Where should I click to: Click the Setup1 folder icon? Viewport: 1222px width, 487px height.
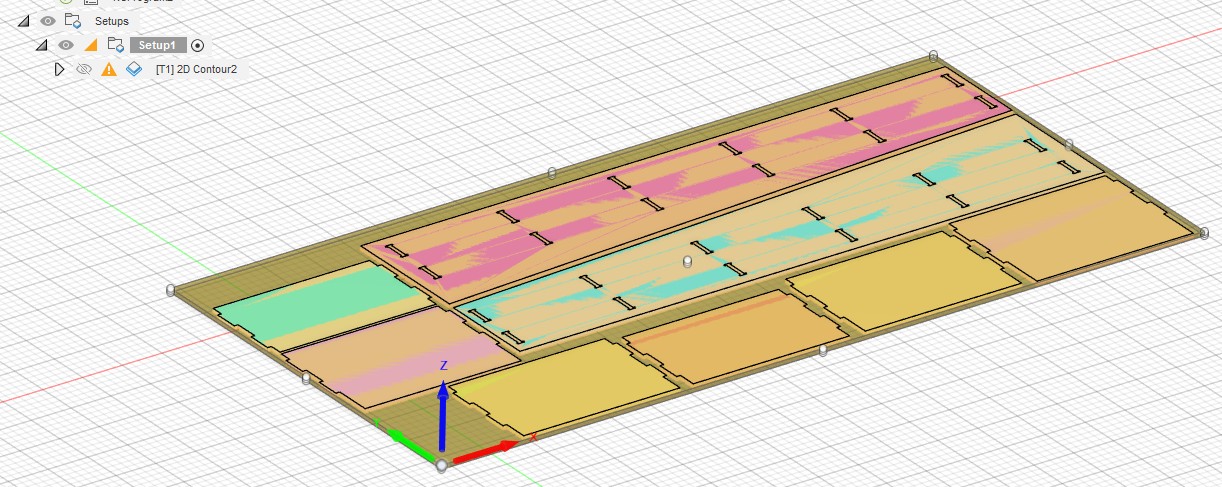click(x=115, y=45)
